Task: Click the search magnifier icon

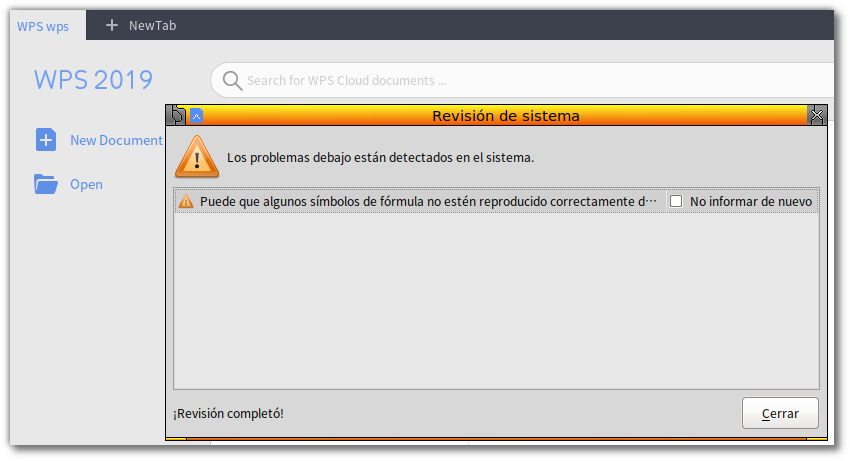Action: (x=232, y=80)
